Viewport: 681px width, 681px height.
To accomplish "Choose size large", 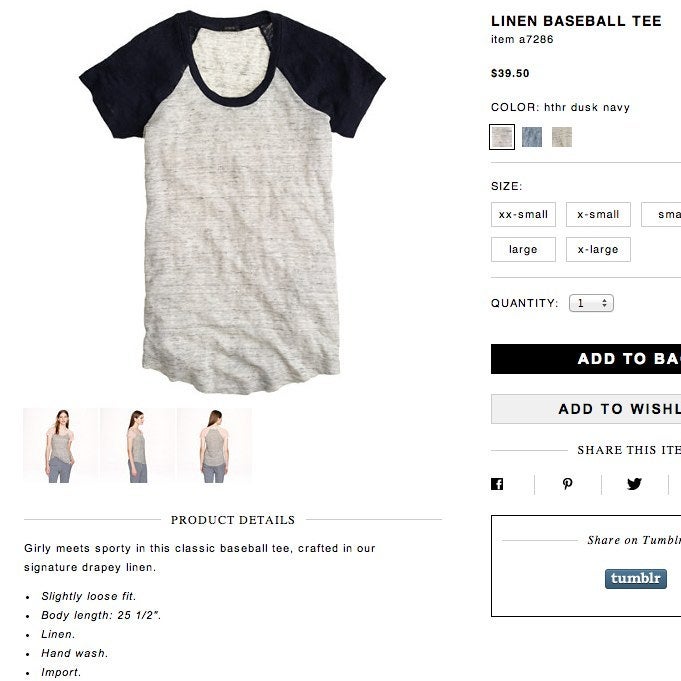I will (x=523, y=250).
